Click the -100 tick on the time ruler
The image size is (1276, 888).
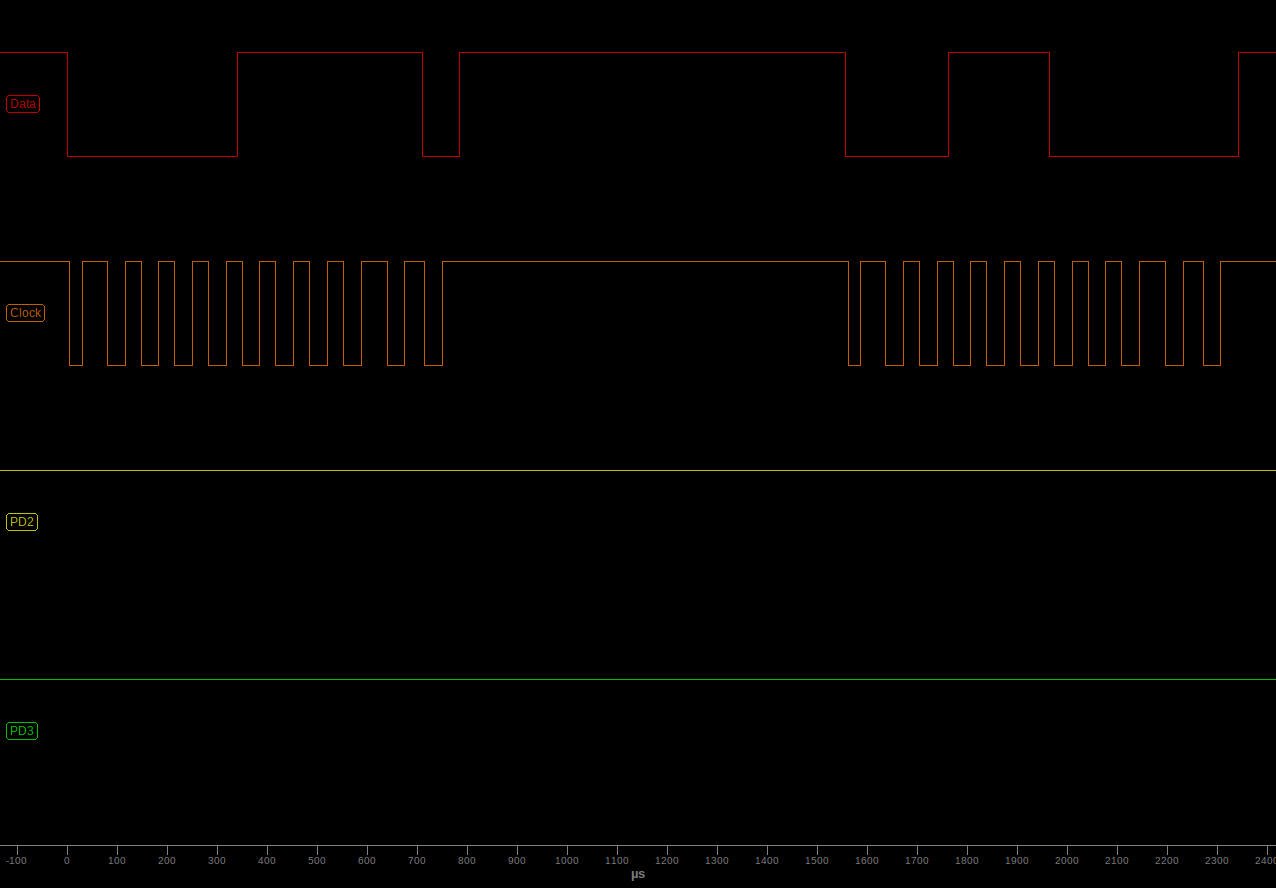tap(17, 859)
